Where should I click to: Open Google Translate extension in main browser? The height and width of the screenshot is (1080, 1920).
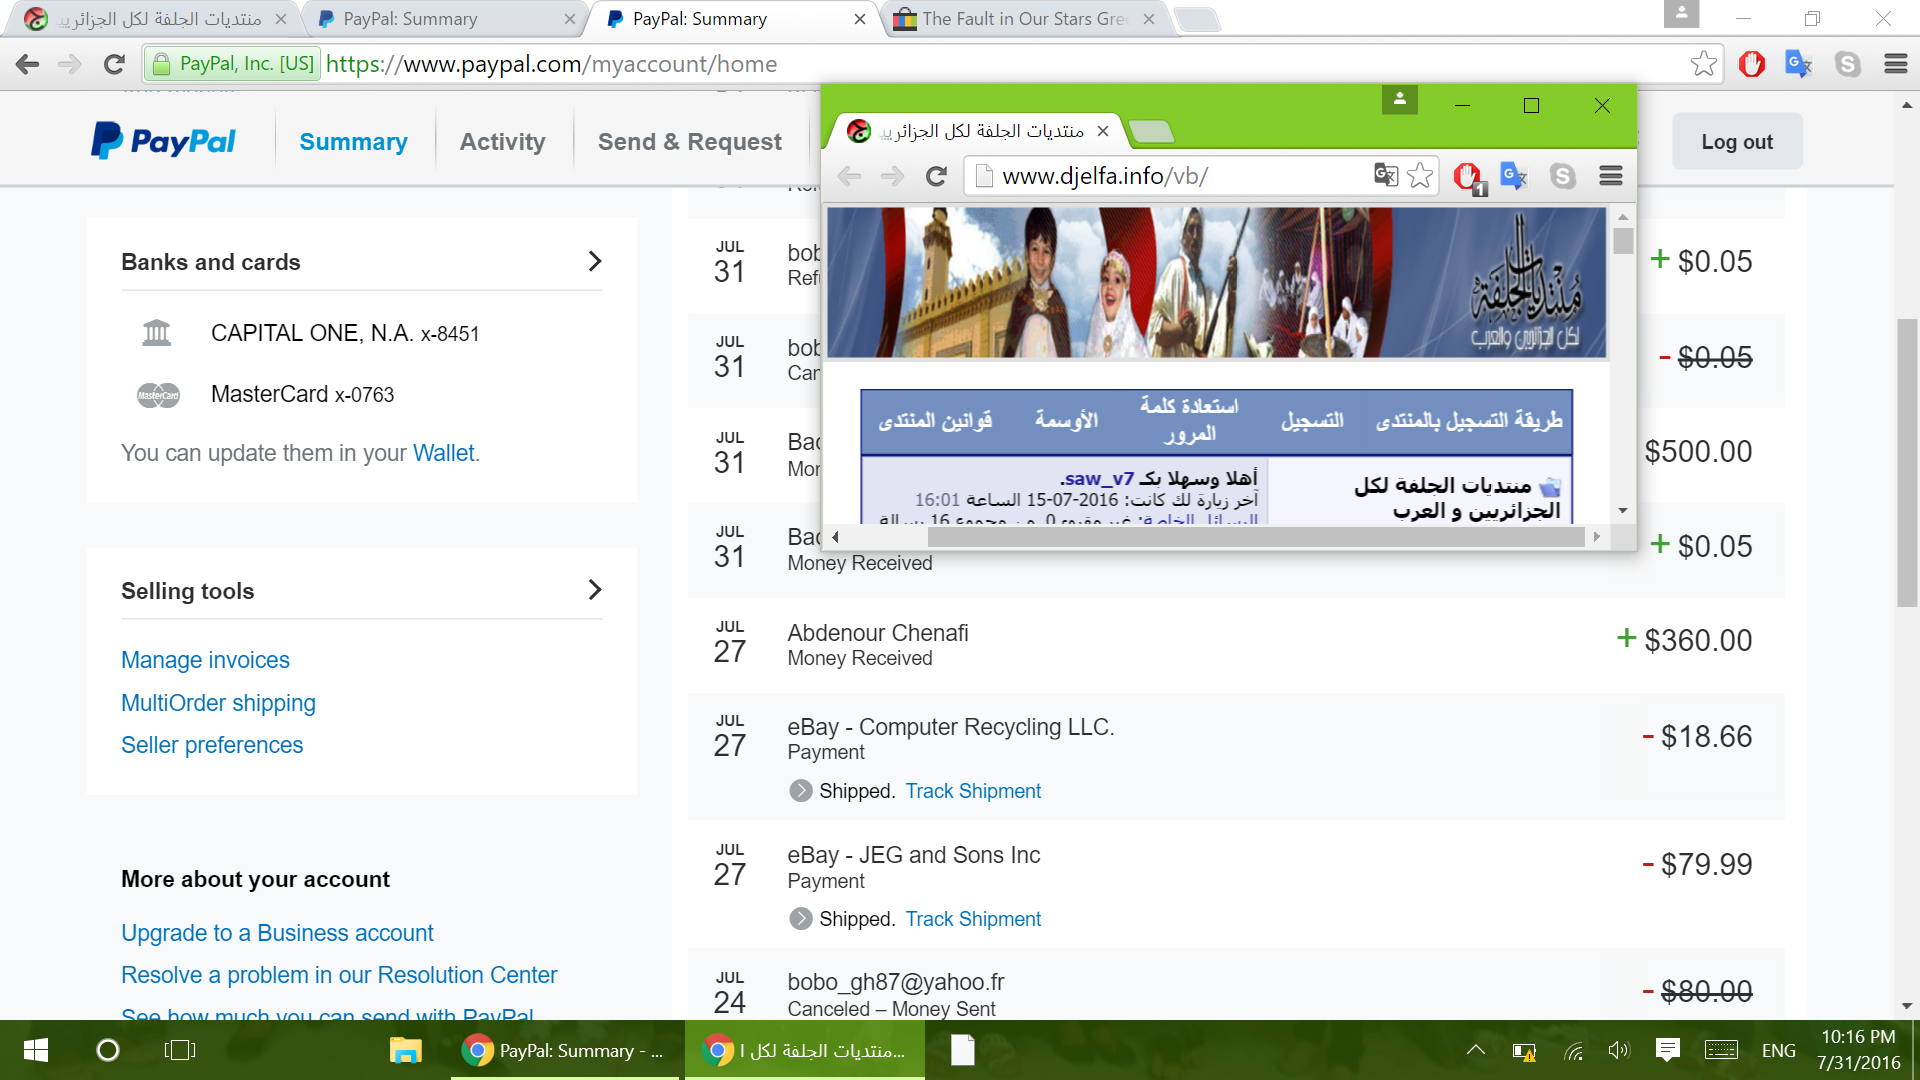1799,64
